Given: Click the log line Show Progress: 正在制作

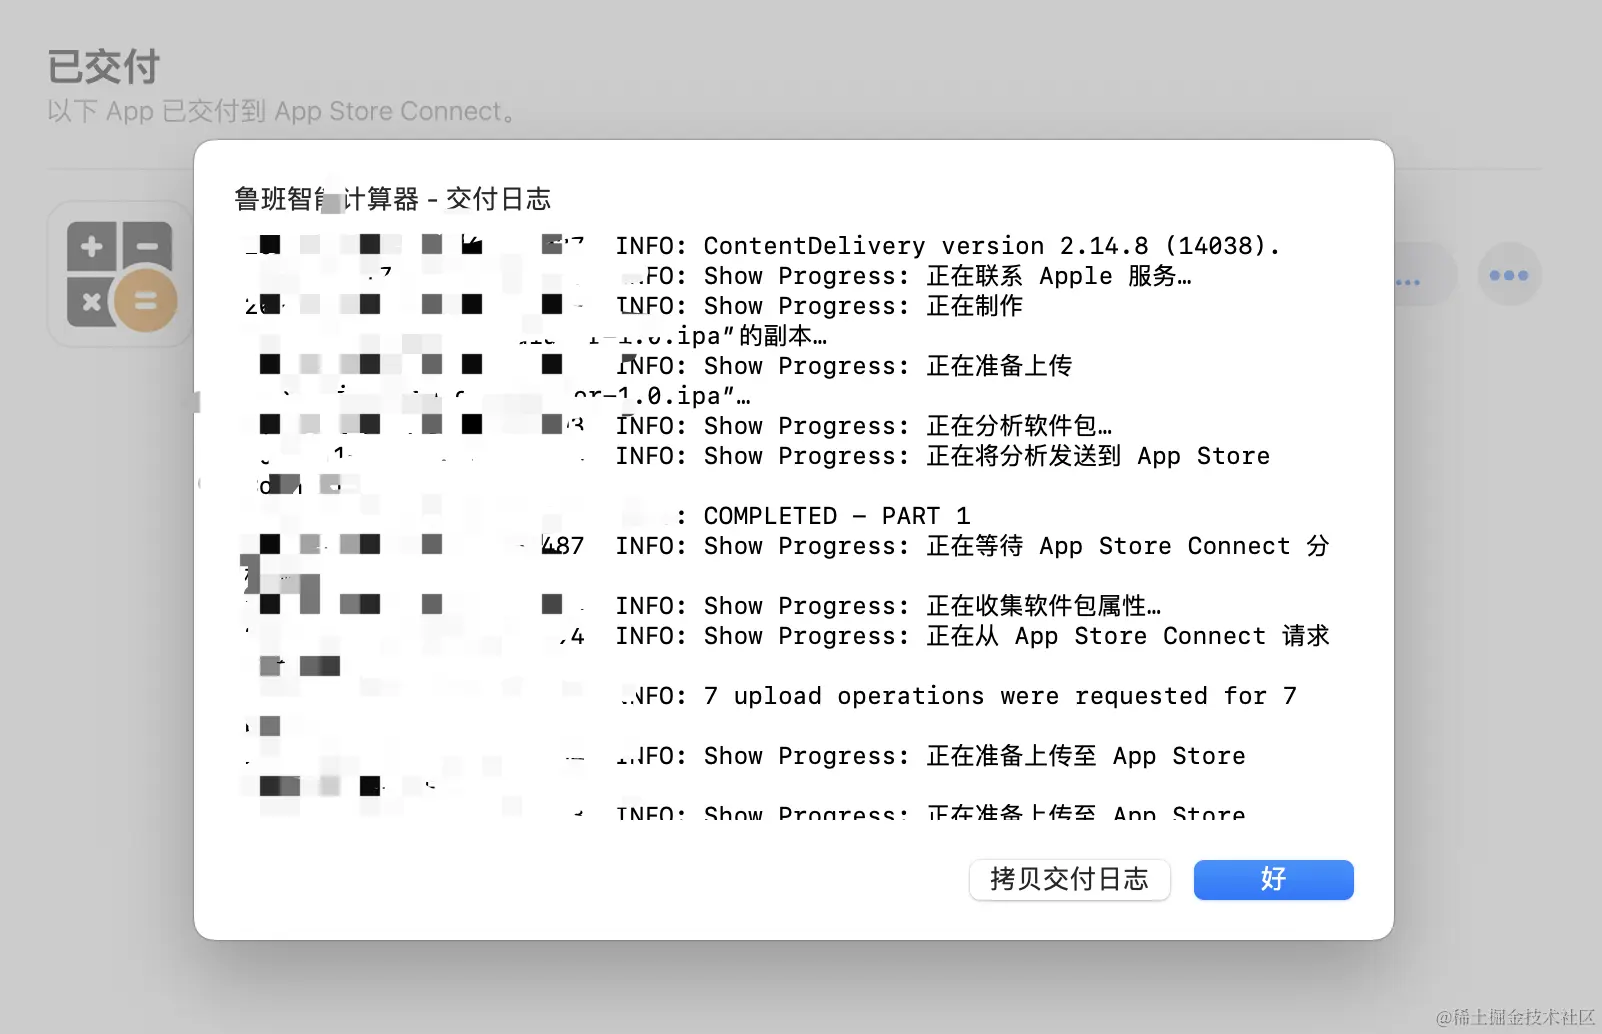Looking at the screenshot, I should (819, 306).
